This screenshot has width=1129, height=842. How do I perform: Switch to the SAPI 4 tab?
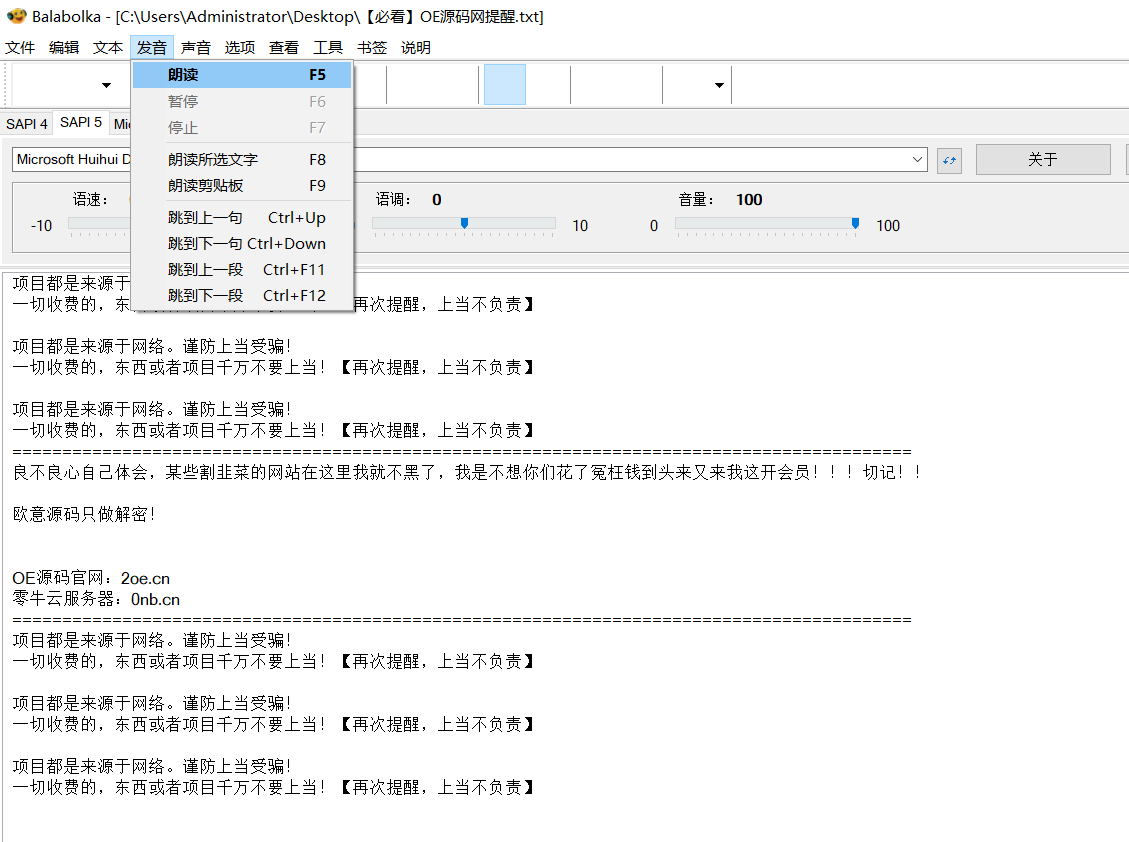[27, 124]
